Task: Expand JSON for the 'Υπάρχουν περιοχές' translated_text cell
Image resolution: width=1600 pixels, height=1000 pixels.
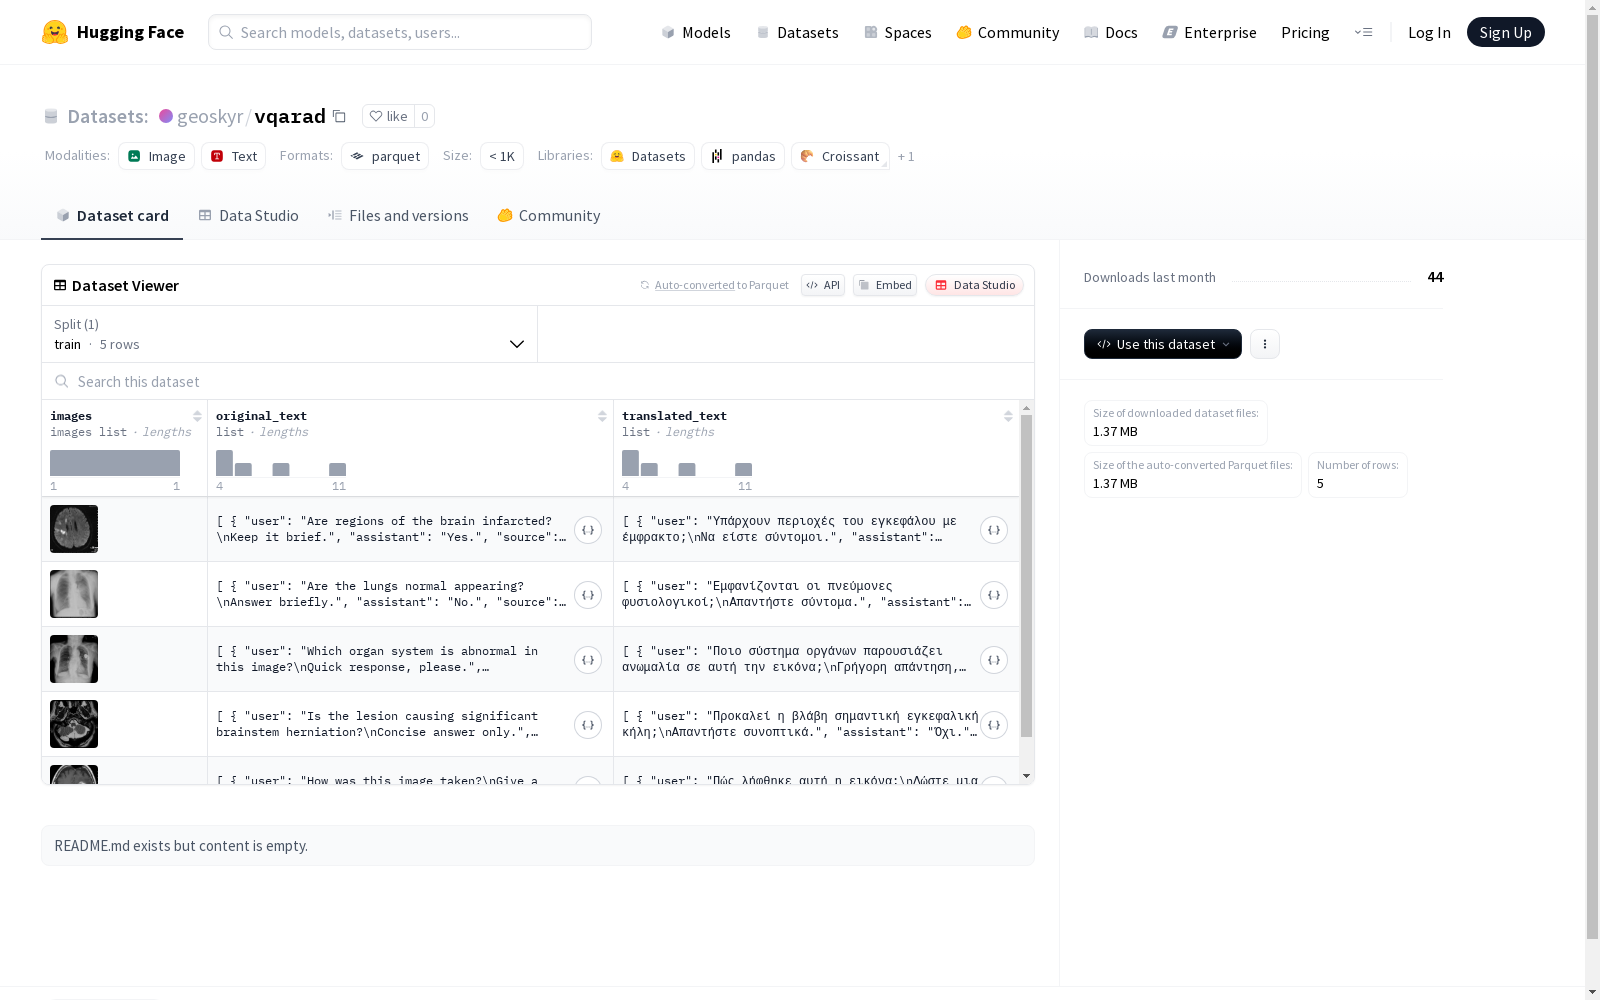Action: (994, 530)
